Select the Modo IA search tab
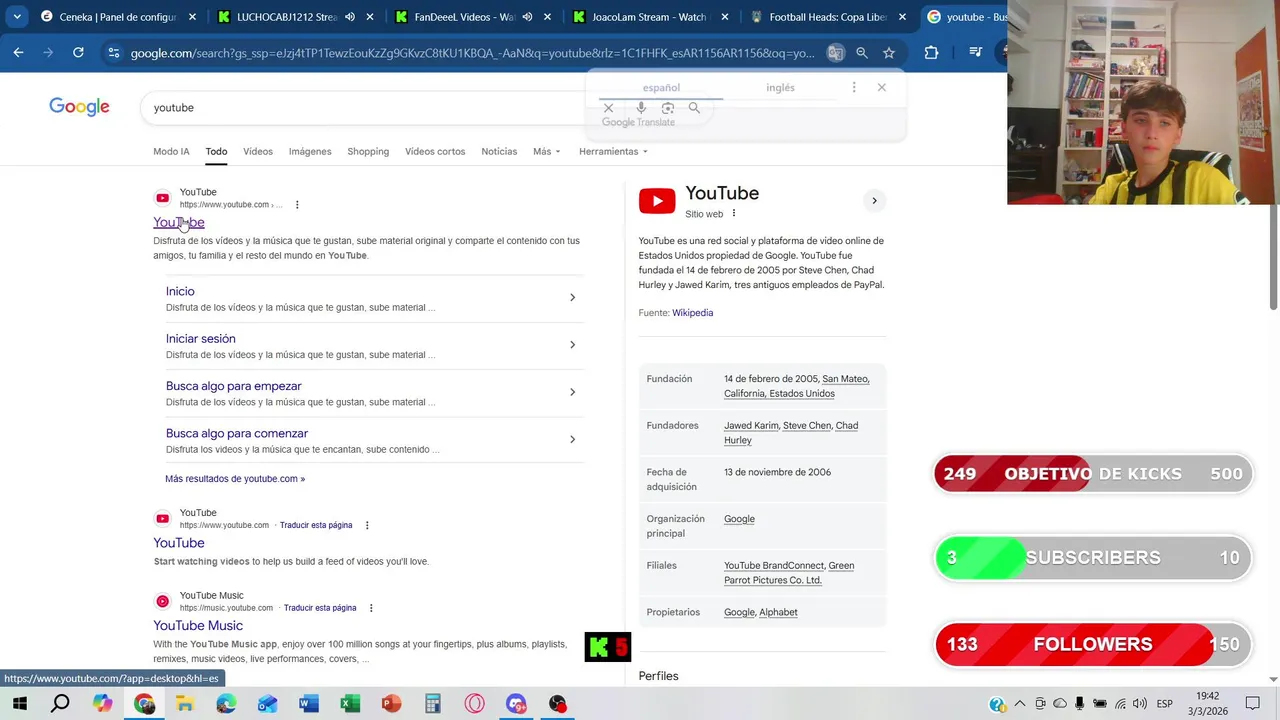Viewport: 1280px width, 720px height. tap(171, 151)
